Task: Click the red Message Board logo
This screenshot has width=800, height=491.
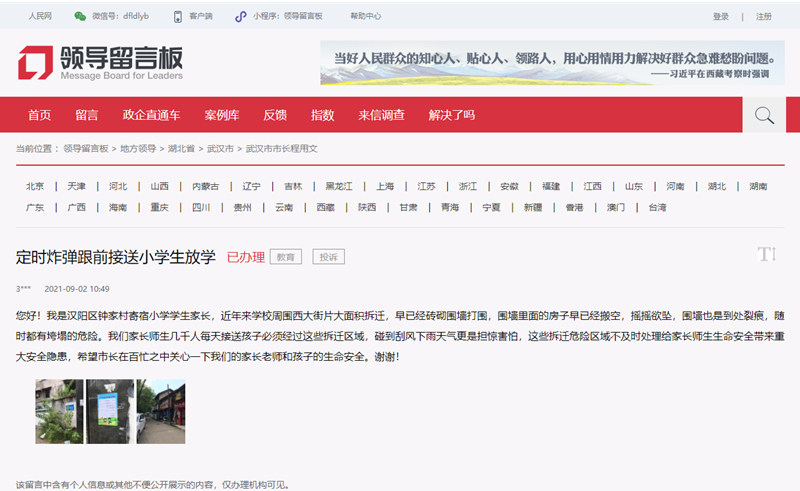Action: point(36,64)
